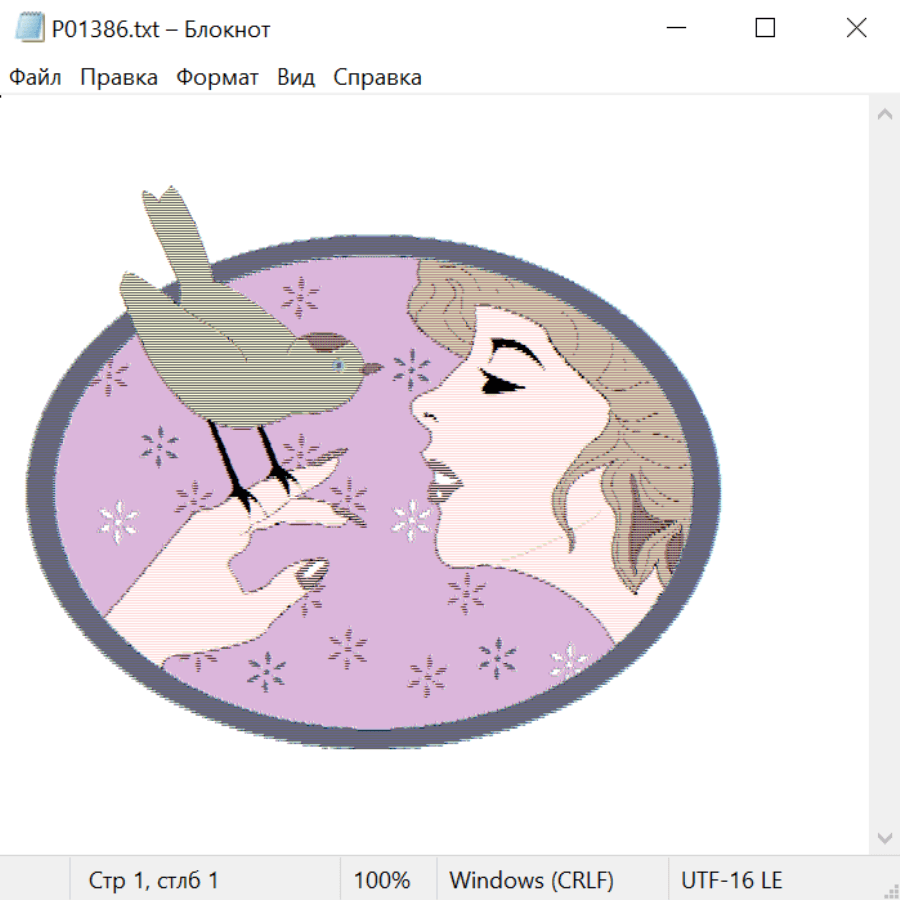
Task: Click the scroll down arrow
Action: pos(884,837)
